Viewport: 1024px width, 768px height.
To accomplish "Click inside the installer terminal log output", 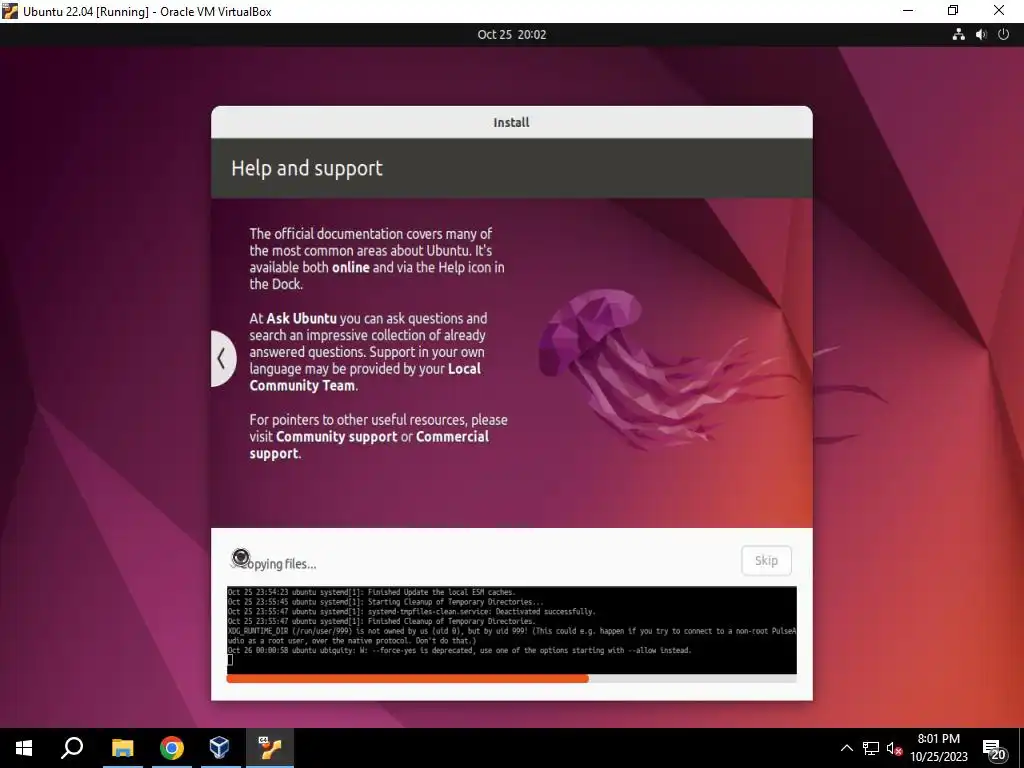I will click(511, 630).
